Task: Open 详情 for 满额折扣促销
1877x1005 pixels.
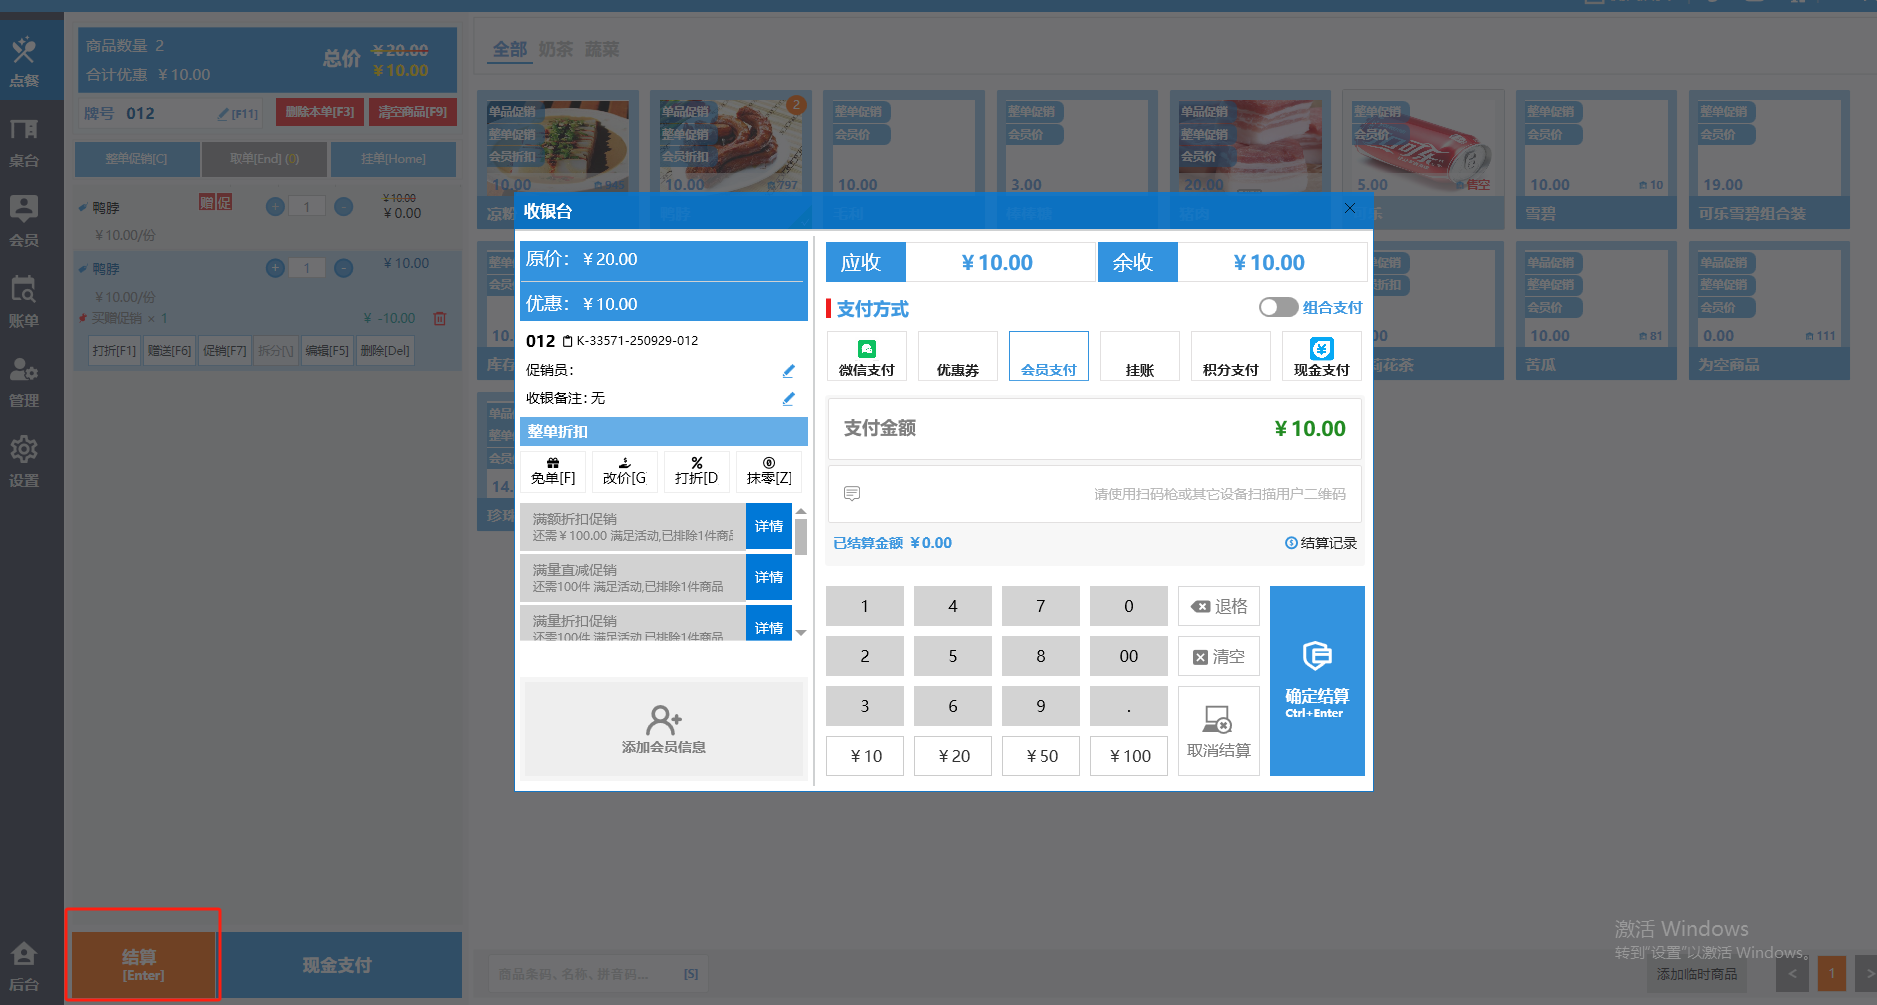Action: coord(768,527)
